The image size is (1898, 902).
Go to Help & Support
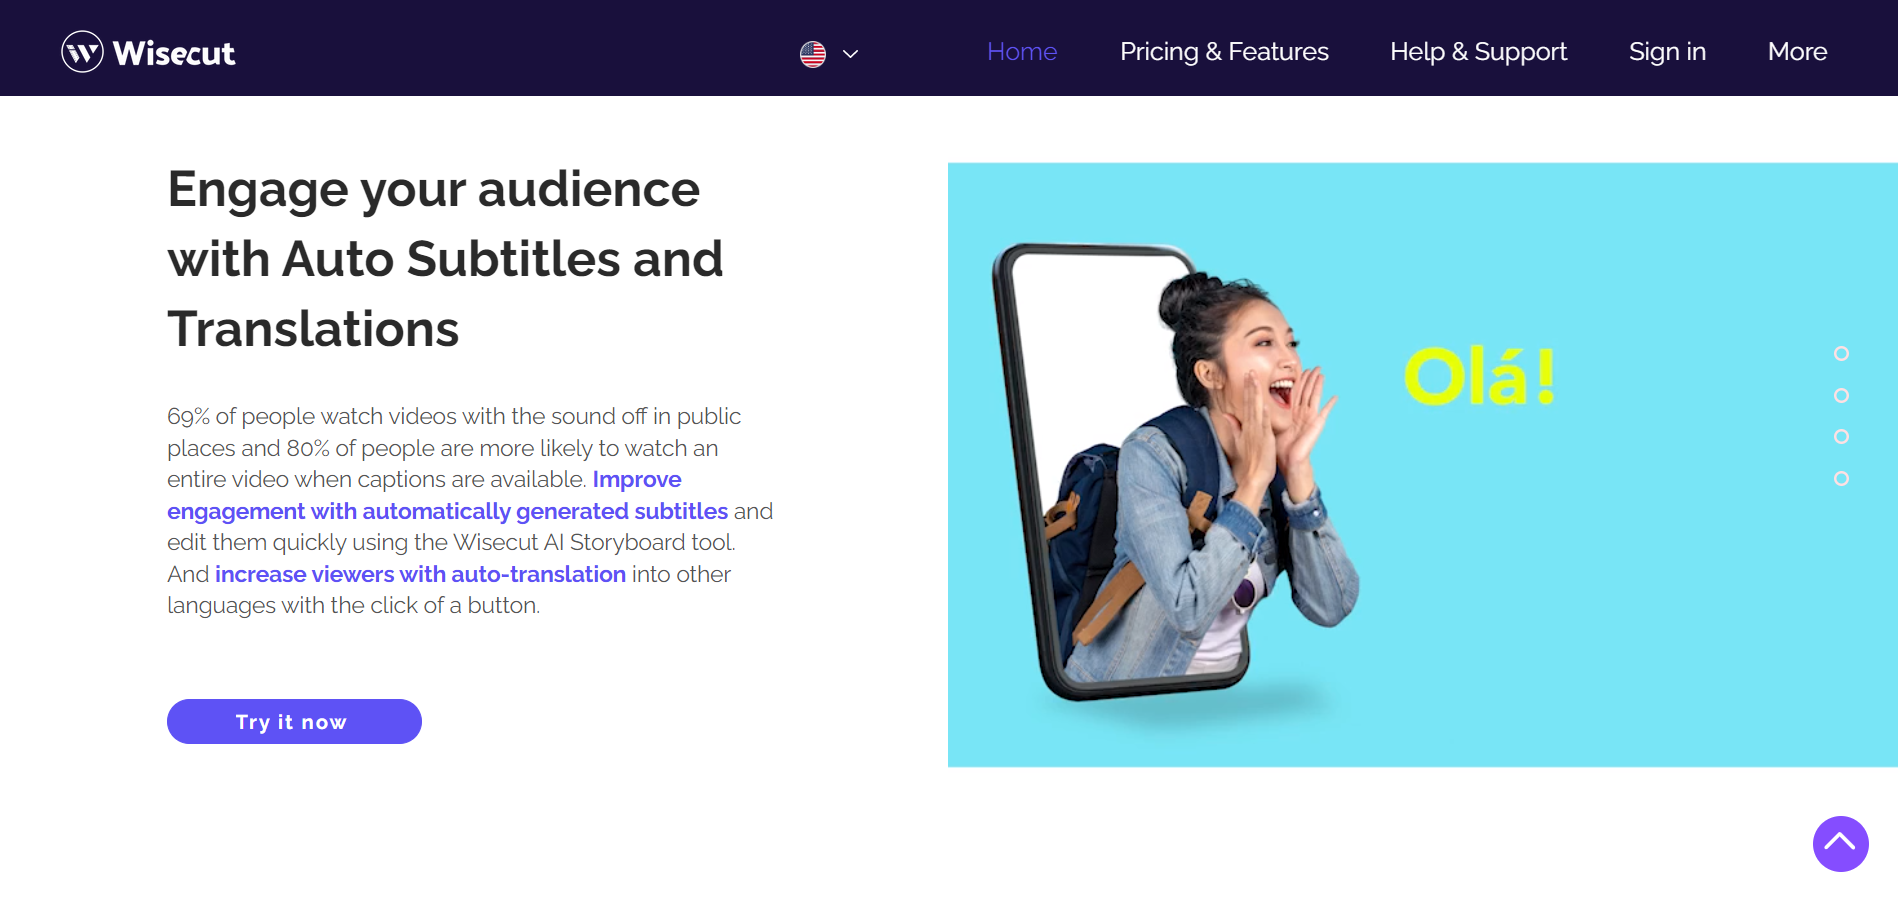point(1478,51)
